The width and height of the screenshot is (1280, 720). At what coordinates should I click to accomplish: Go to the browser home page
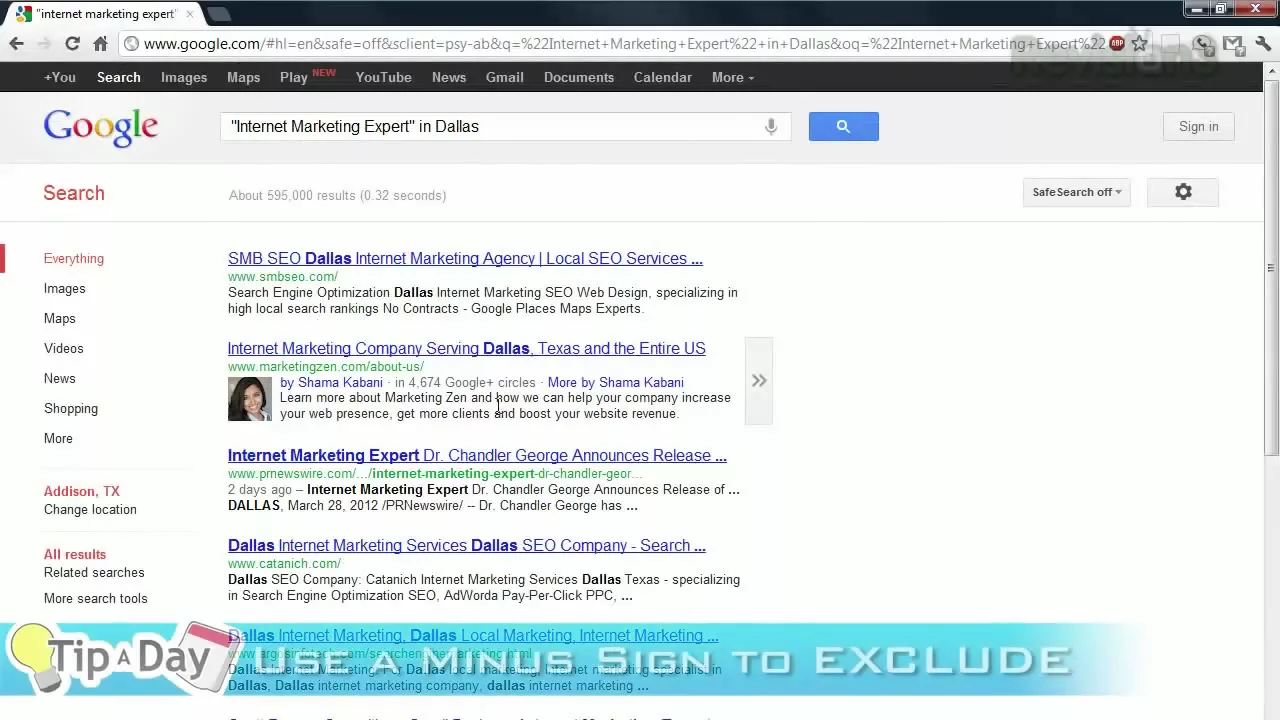coord(100,44)
